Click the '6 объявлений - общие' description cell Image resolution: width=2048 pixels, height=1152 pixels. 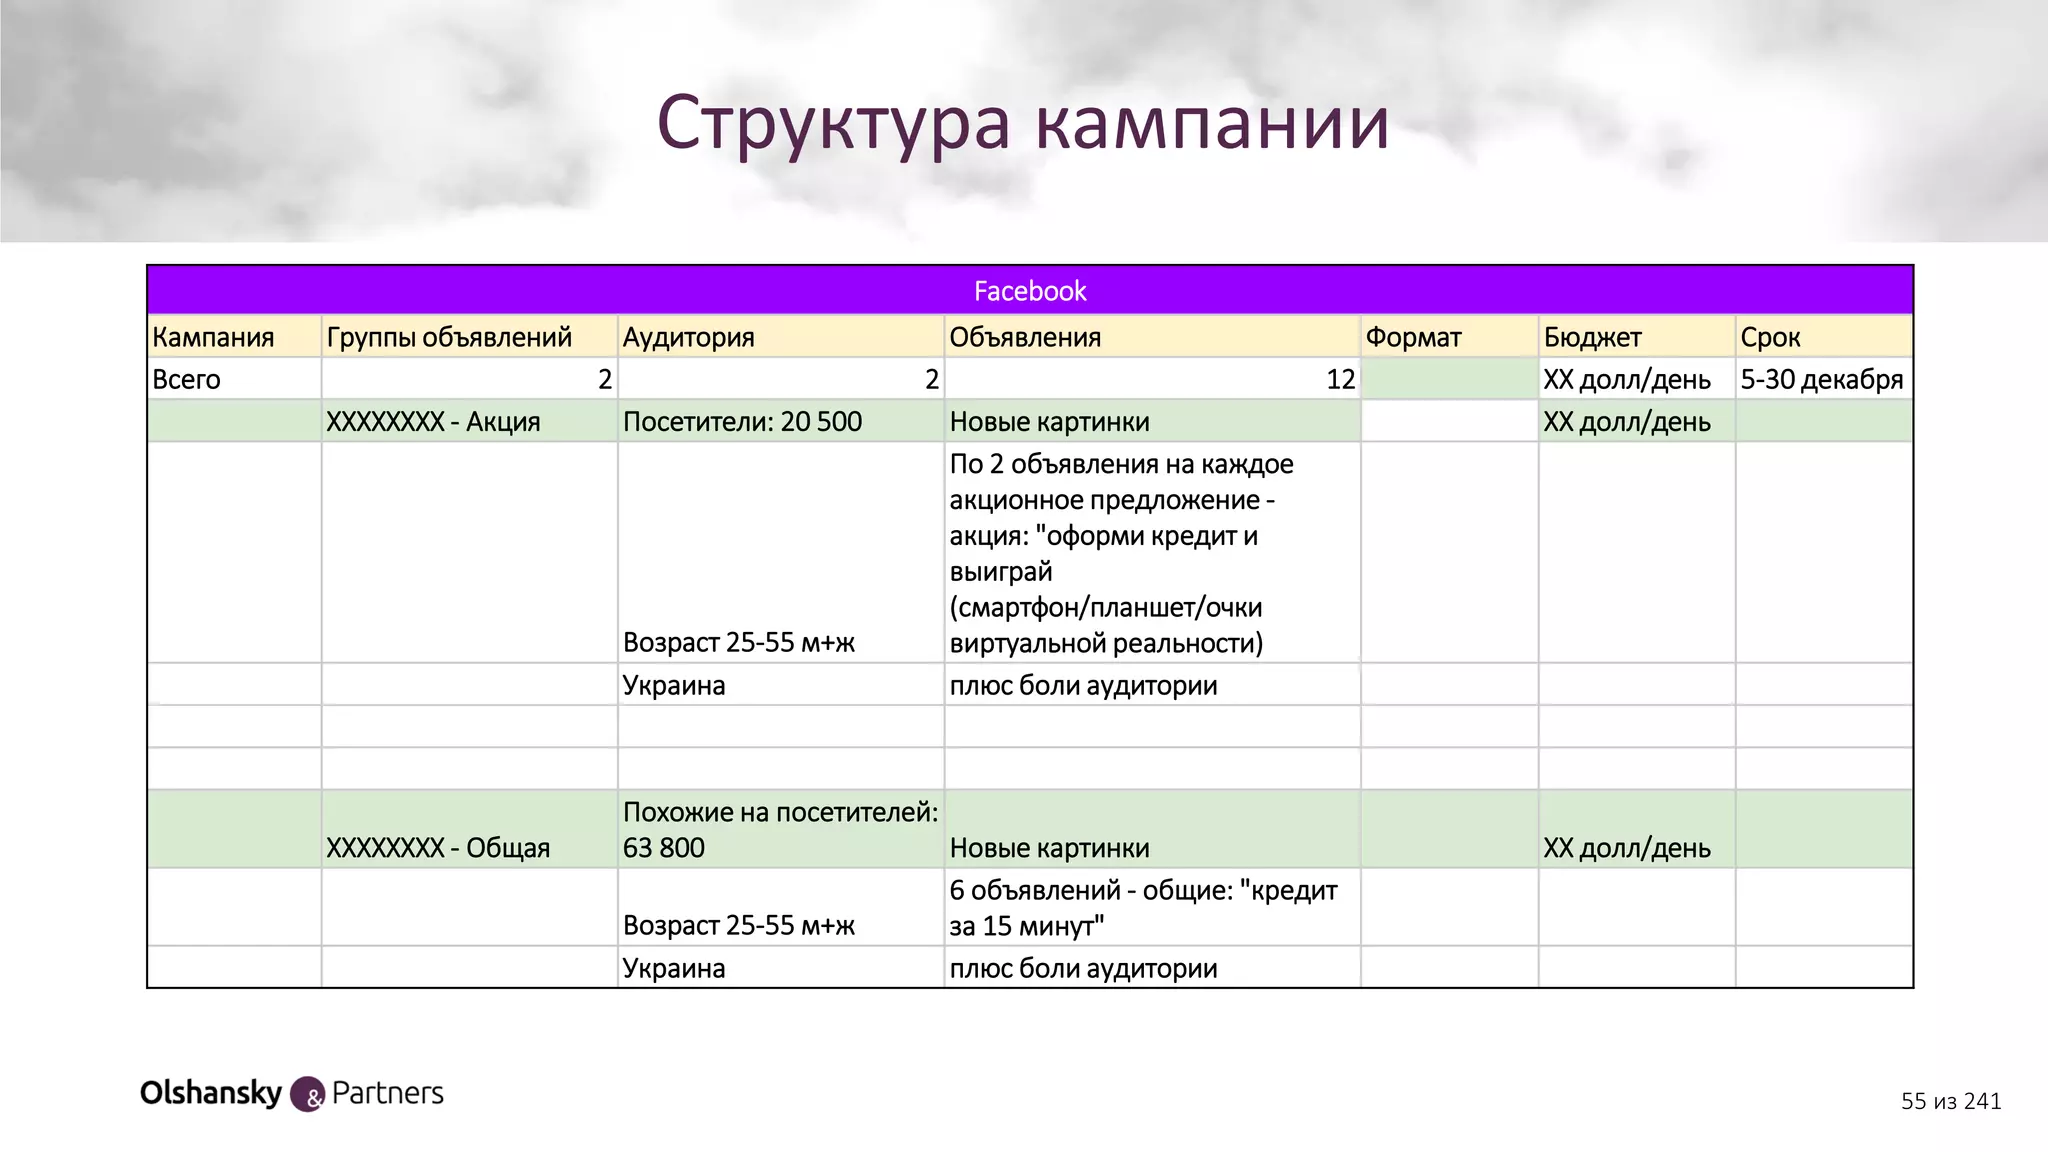(x=1152, y=907)
